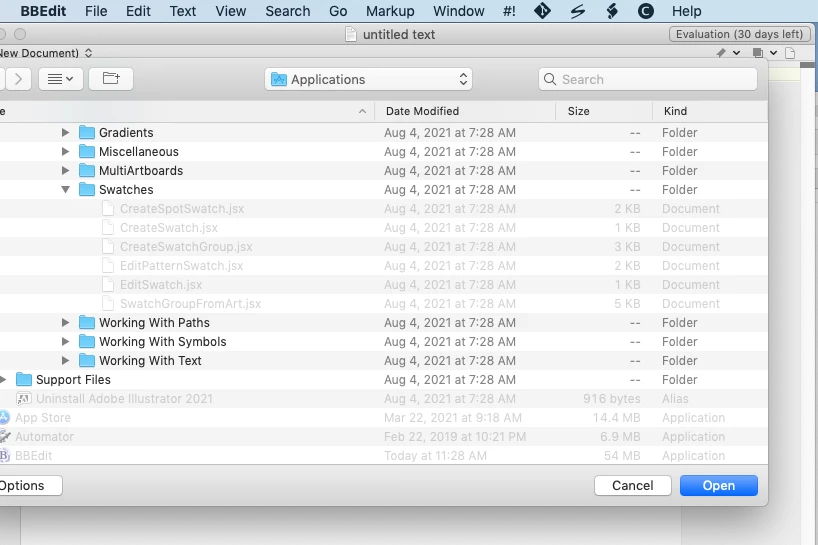Click the EditSwatch.jsx file name

pos(161,285)
